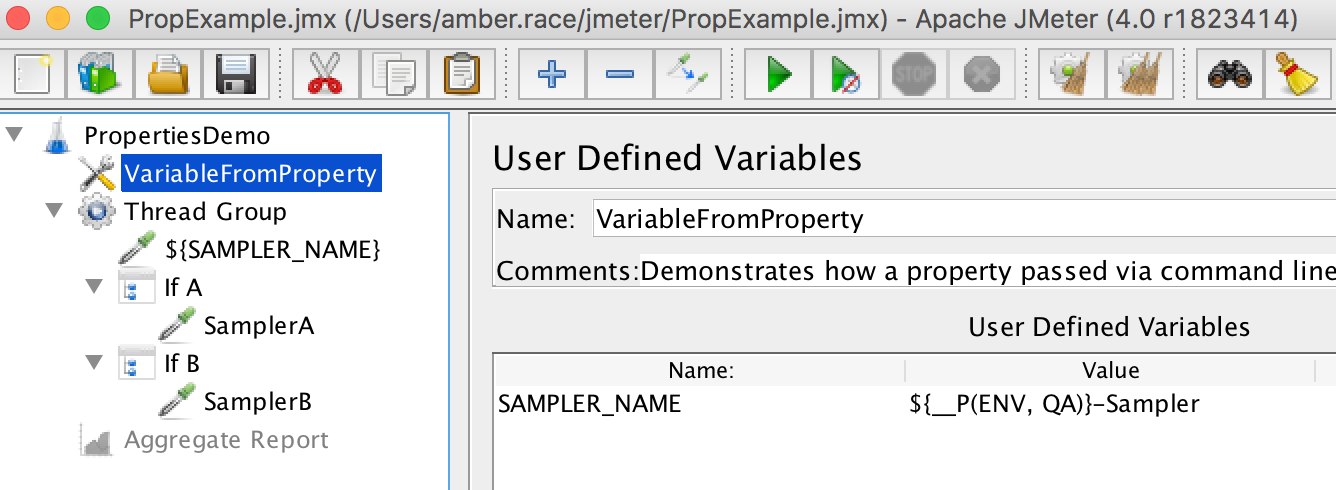This screenshot has height=490, width=1336.
Task: Collapse the PropertiesDemo tree node
Action: 14,135
